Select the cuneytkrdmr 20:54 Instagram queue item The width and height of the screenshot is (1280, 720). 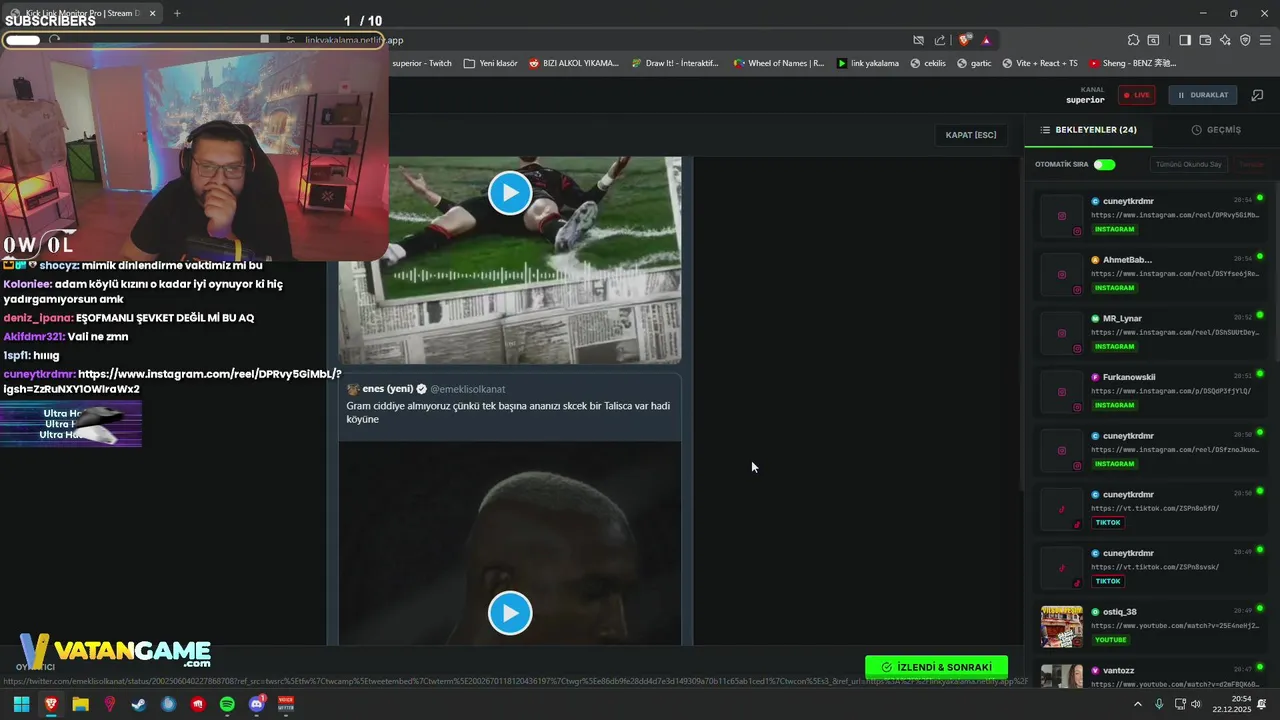coord(1150,215)
